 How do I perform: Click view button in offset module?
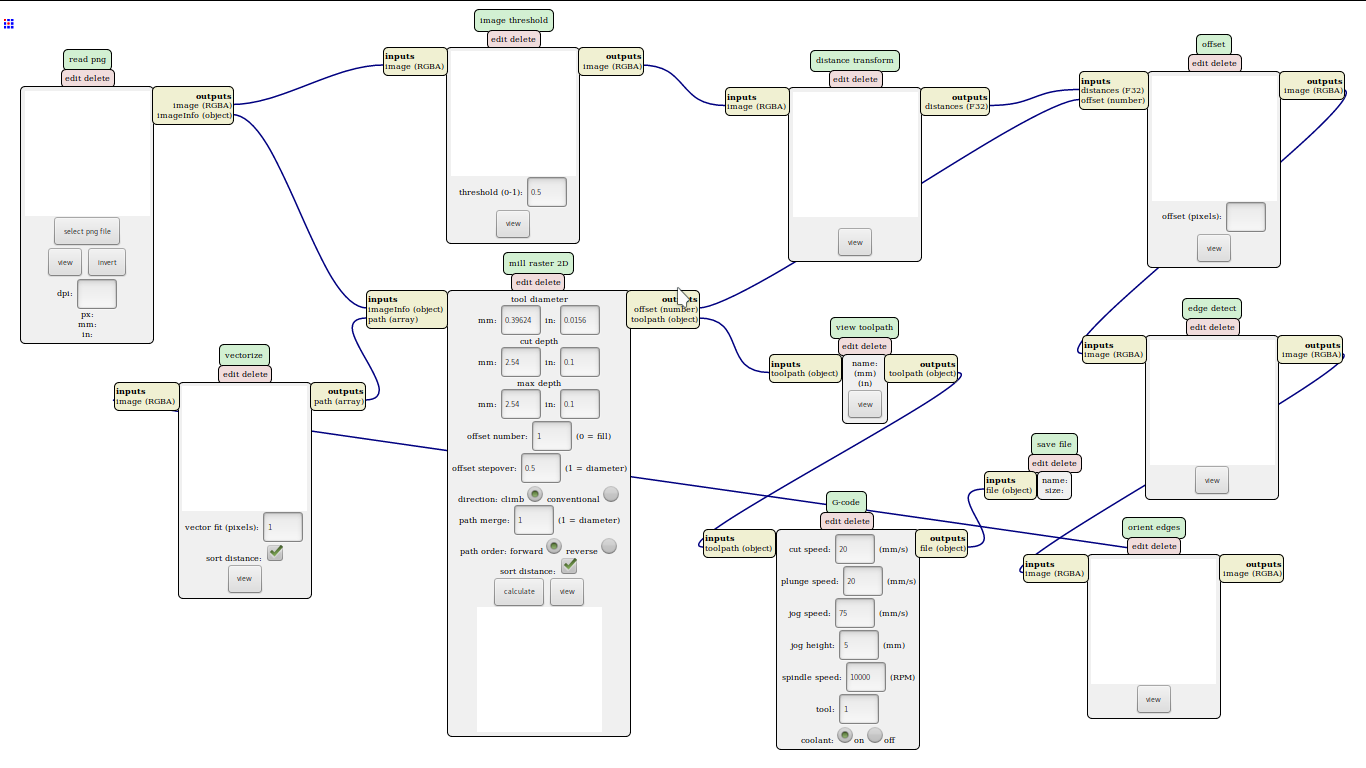[x=1214, y=248]
